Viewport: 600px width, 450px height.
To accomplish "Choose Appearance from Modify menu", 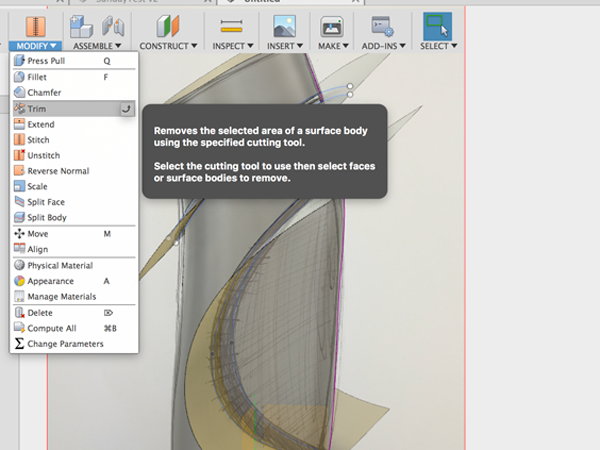I will coord(74,281).
